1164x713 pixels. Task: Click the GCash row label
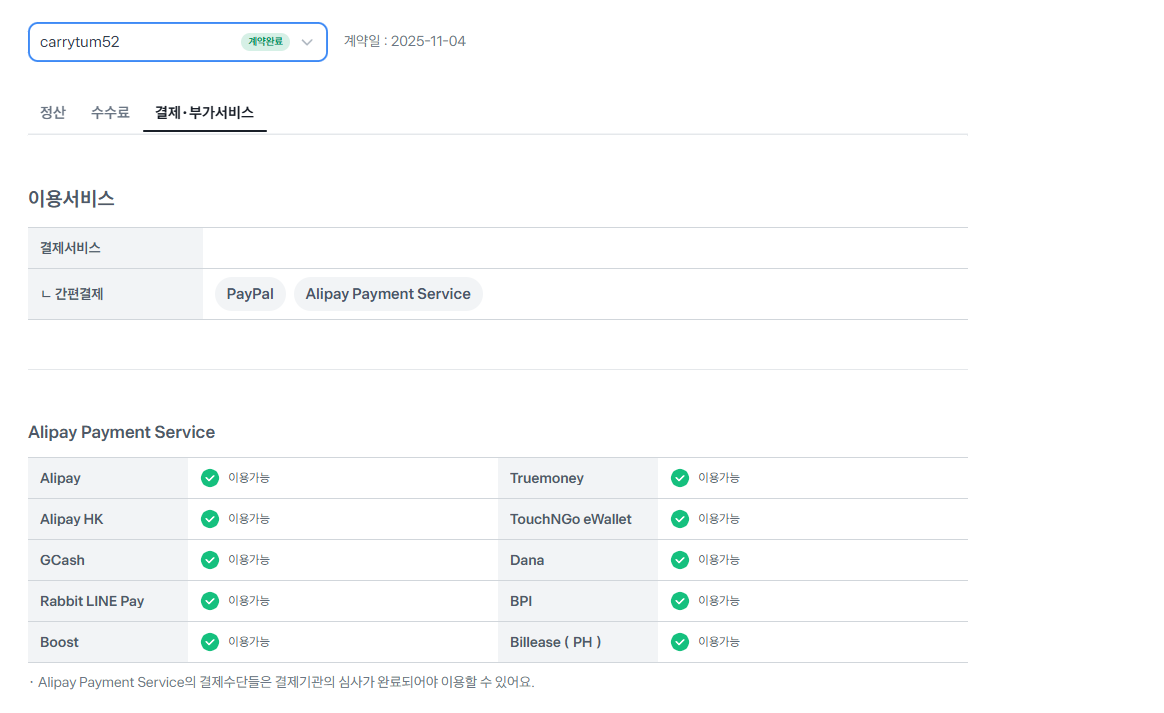(x=62, y=560)
